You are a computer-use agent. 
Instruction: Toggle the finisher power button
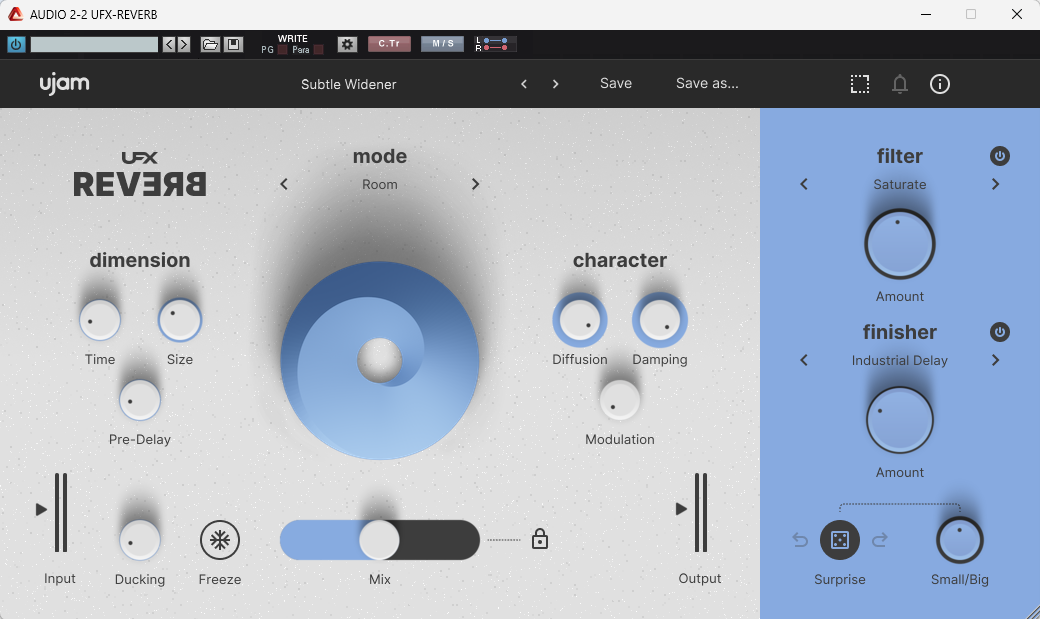click(1000, 332)
